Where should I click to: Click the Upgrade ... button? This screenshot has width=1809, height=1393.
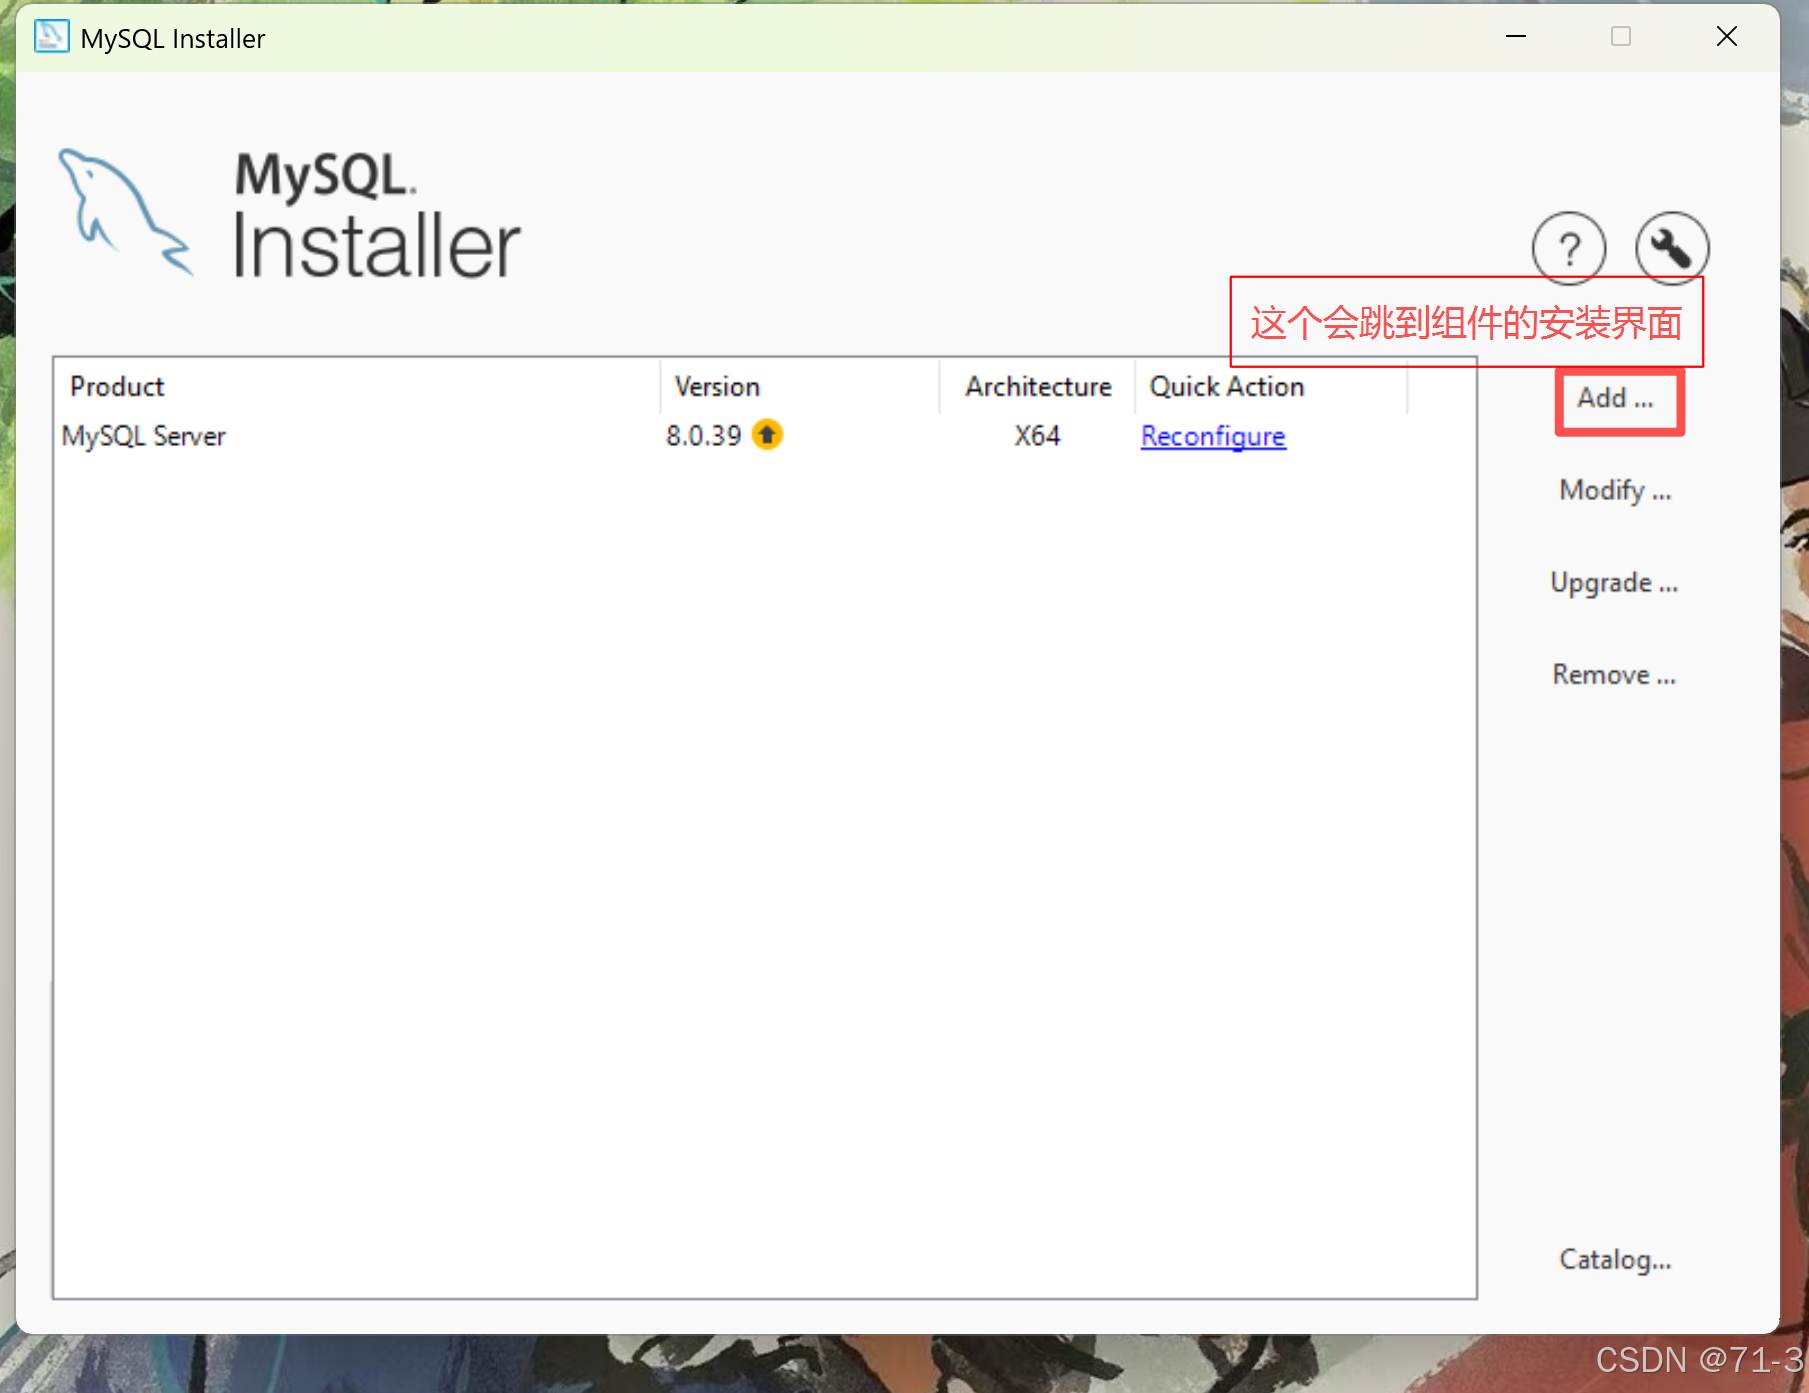coord(1614,583)
